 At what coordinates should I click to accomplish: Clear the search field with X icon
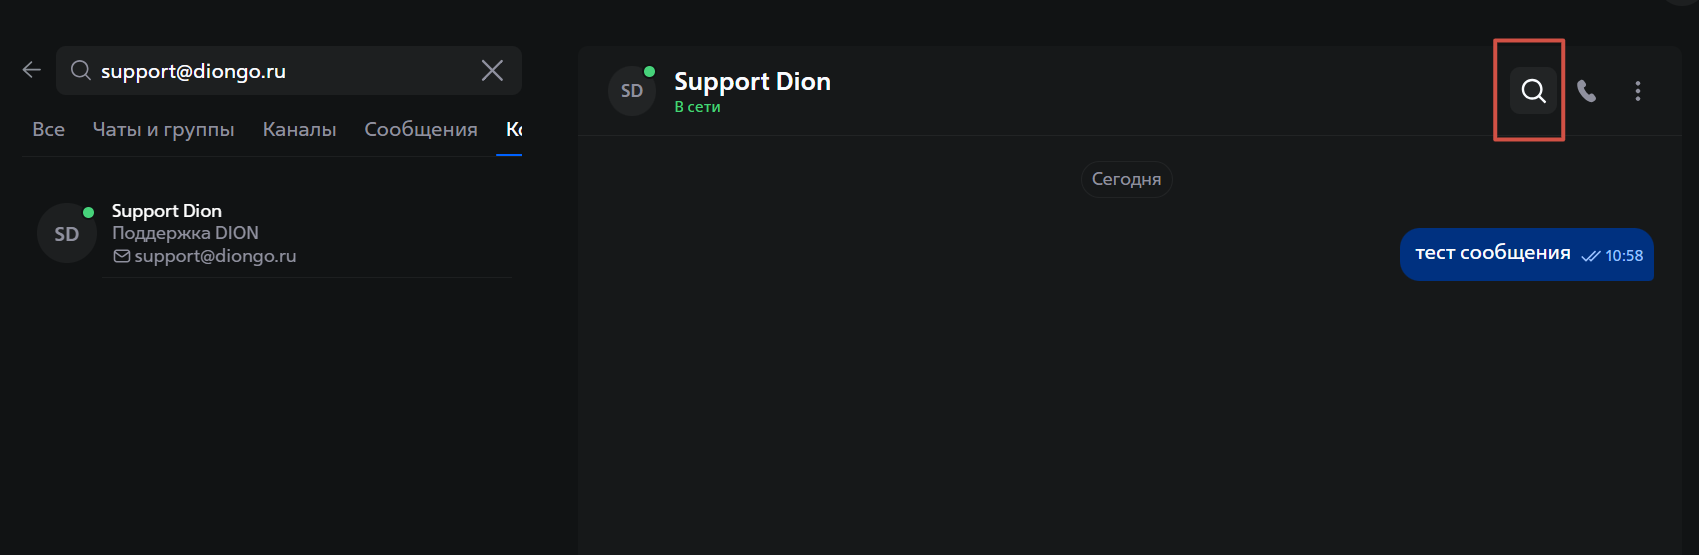492,70
